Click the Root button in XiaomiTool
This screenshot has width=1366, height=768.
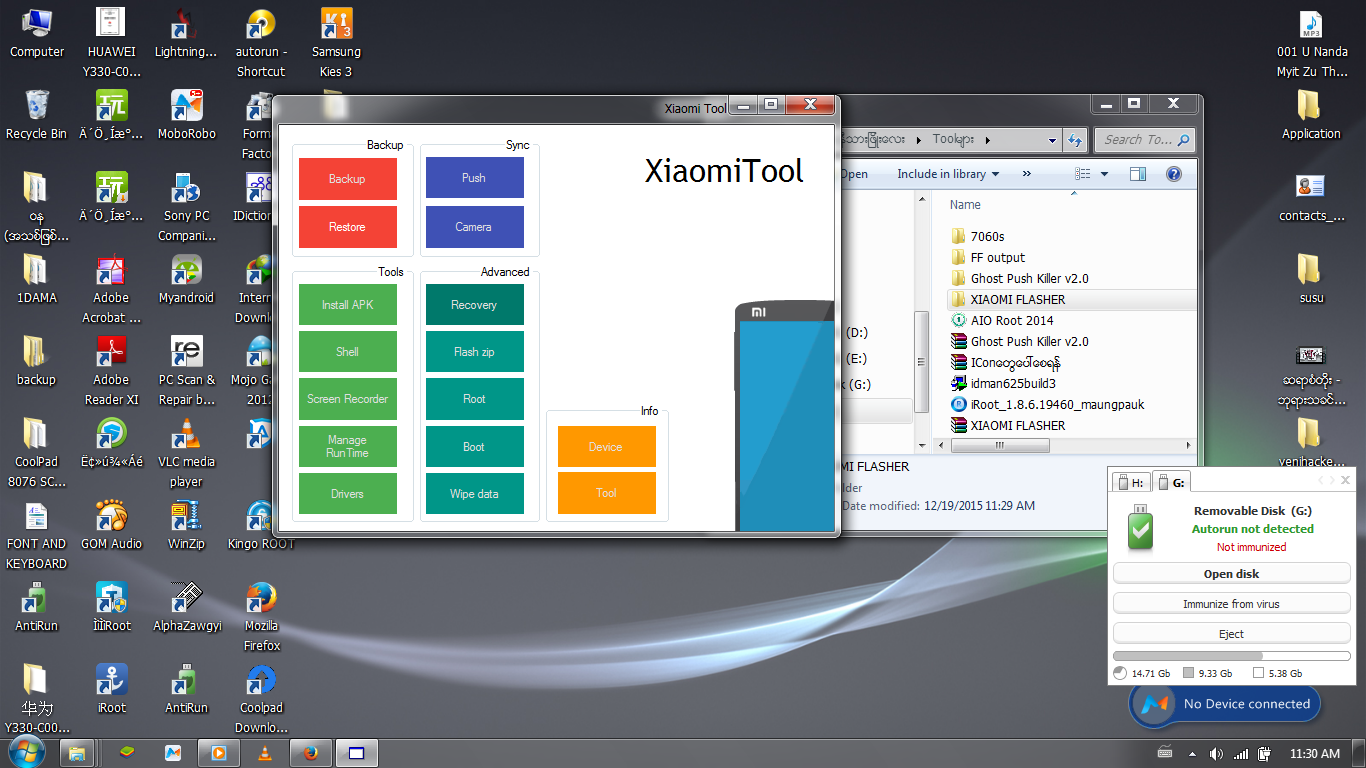tap(474, 399)
